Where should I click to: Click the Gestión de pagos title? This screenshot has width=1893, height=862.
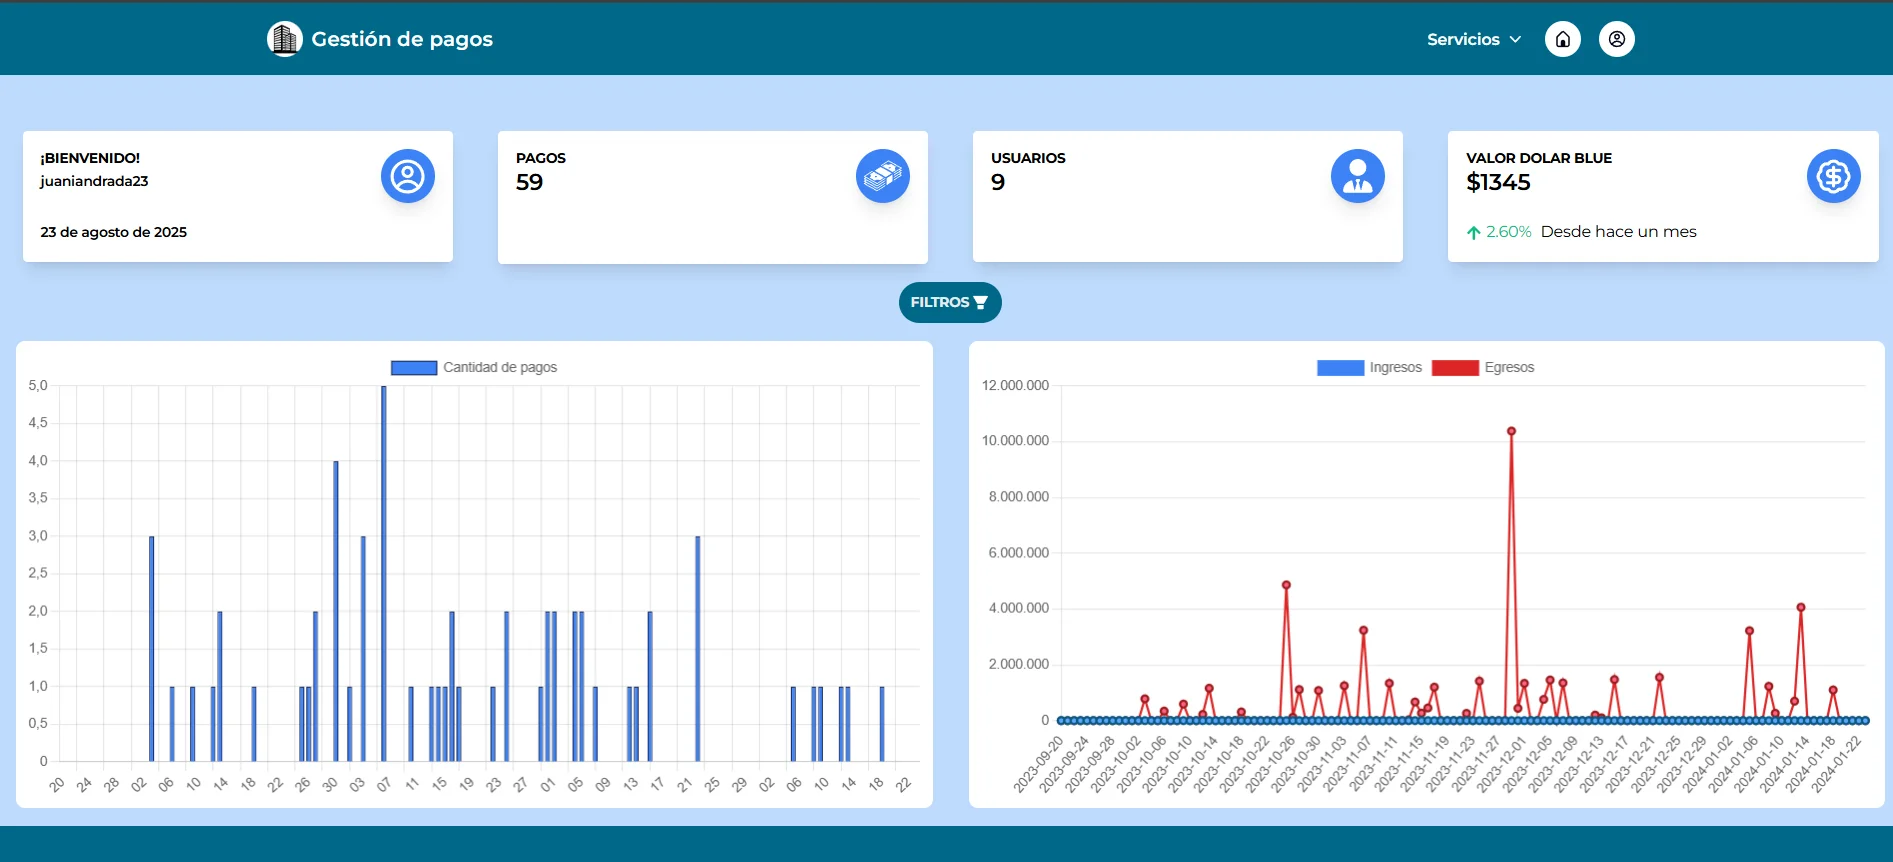click(x=402, y=39)
